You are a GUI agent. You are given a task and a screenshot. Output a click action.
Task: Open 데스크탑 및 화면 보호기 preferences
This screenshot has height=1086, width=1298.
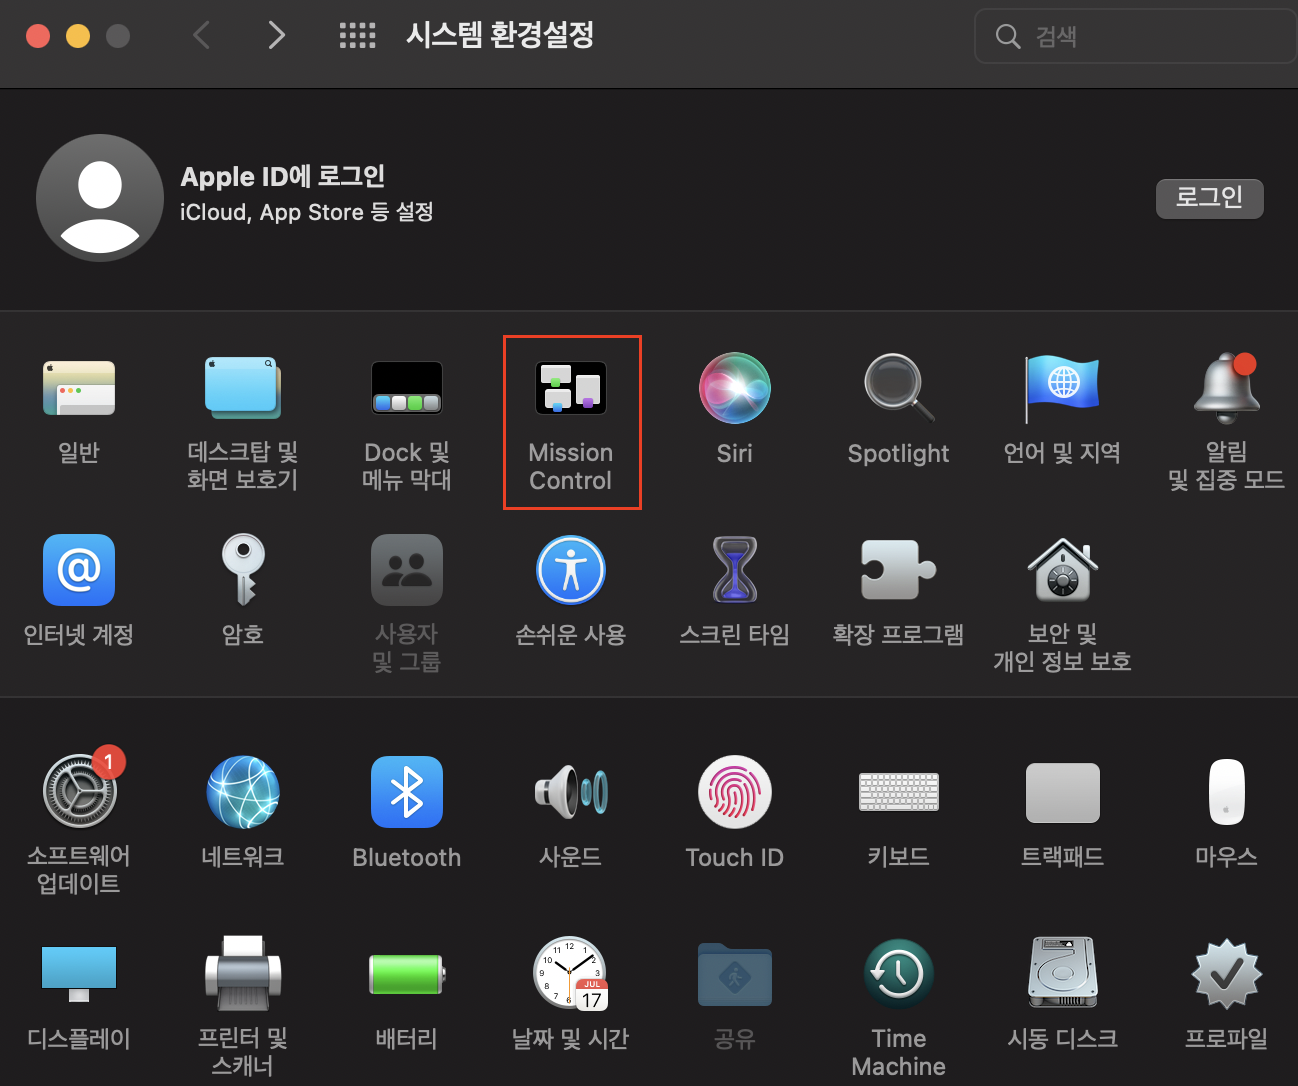[x=243, y=388]
